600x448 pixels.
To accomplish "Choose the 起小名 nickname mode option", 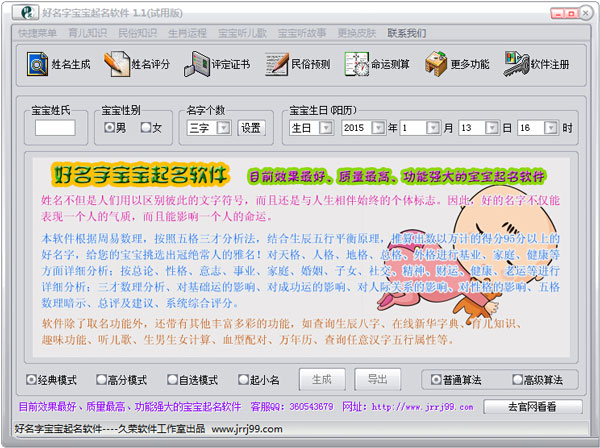I will (245, 380).
